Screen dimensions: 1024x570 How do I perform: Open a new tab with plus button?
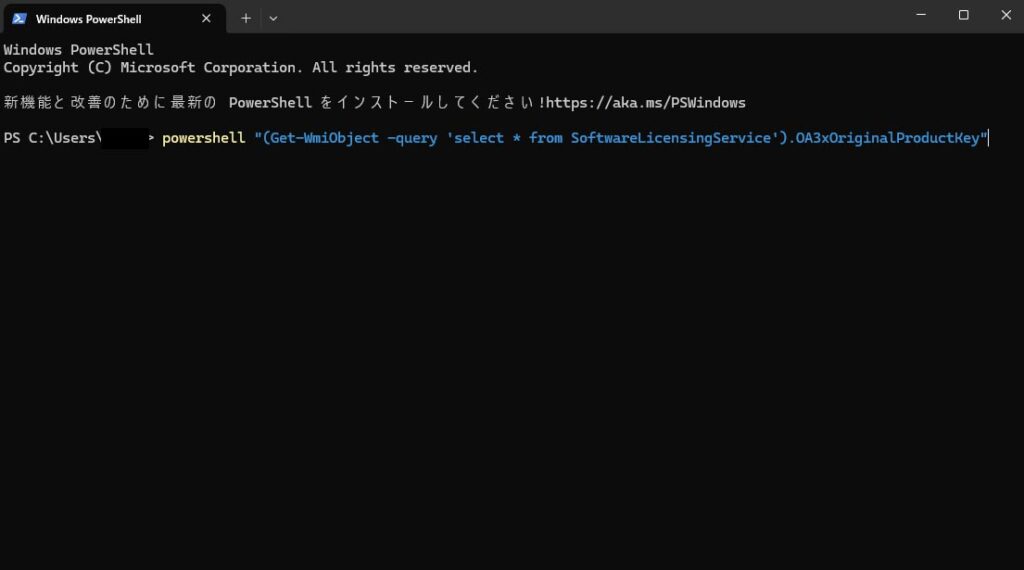(246, 18)
